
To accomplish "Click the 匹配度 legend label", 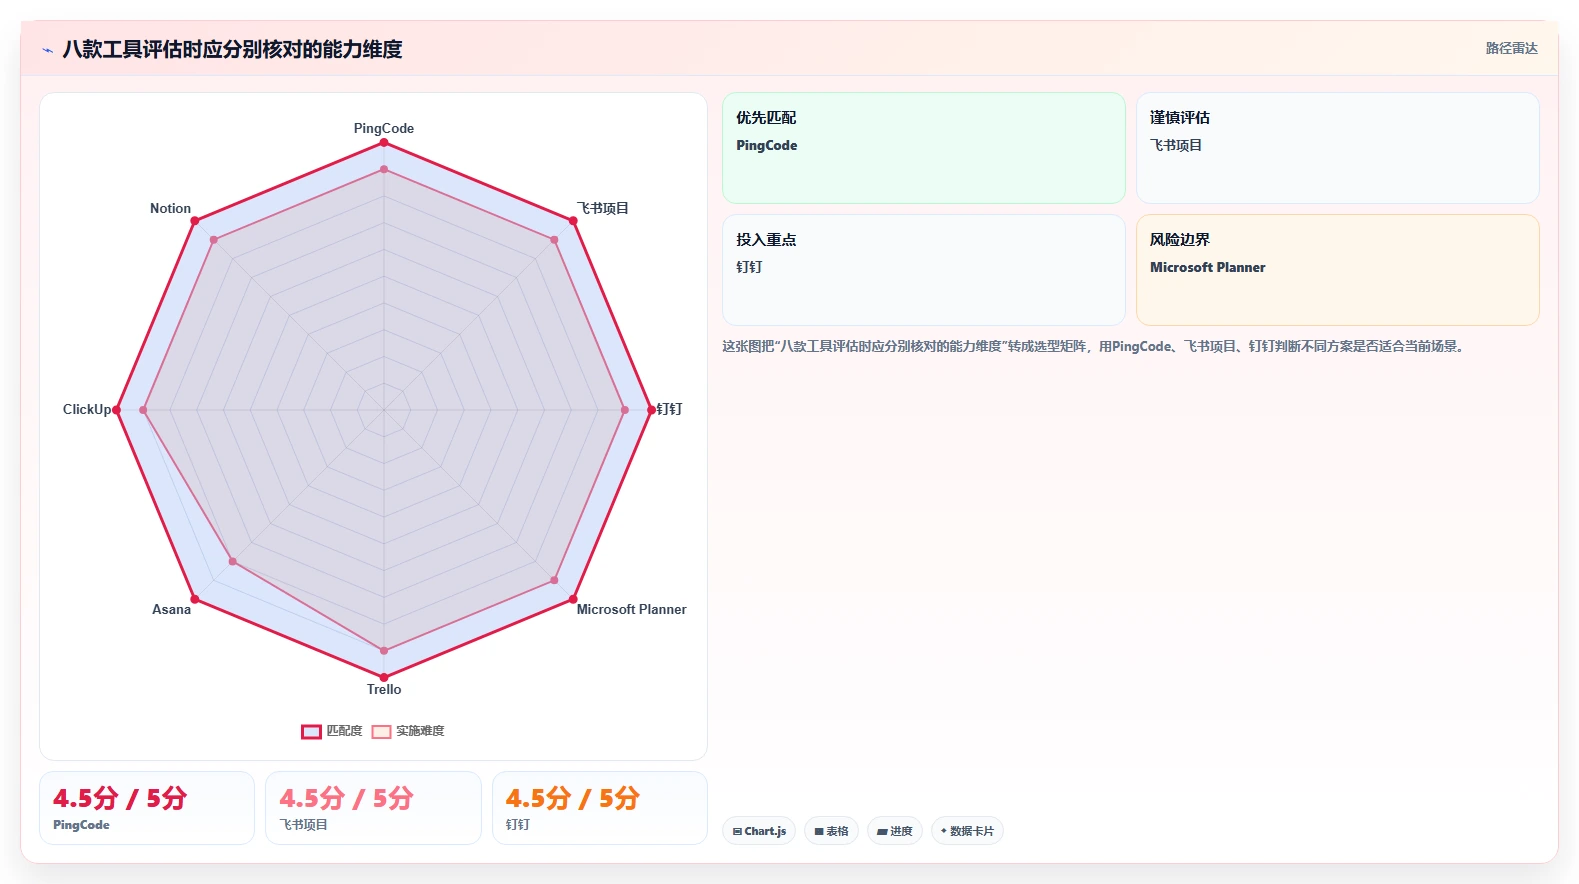I will tap(344, 732).
